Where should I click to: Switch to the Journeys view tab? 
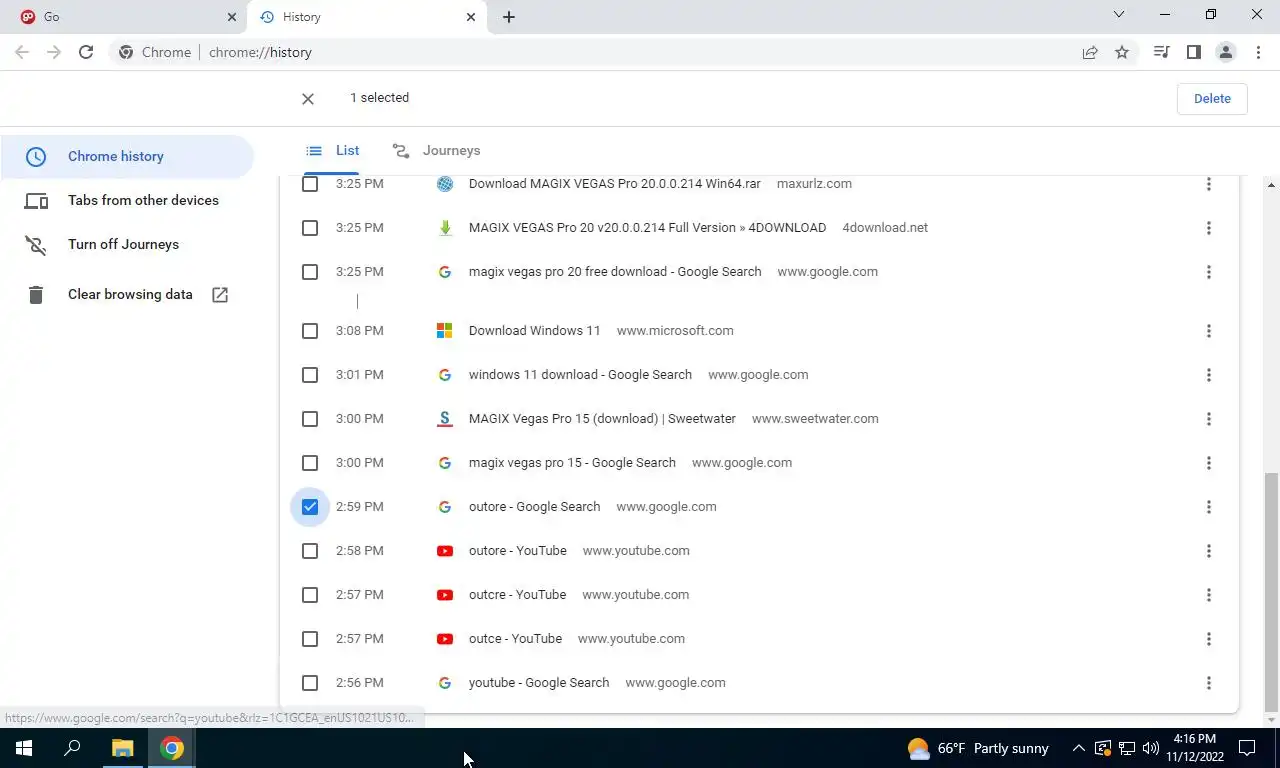[436, 151]
